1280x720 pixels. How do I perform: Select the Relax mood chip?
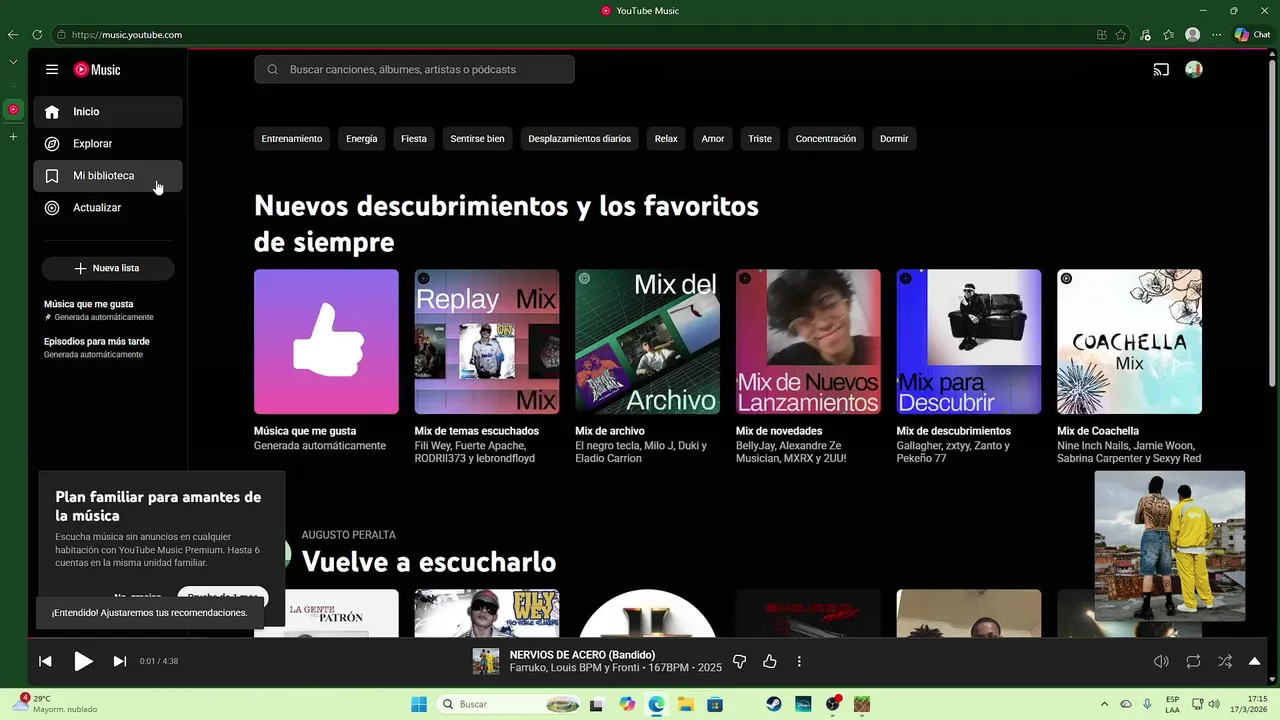point(666,139)
